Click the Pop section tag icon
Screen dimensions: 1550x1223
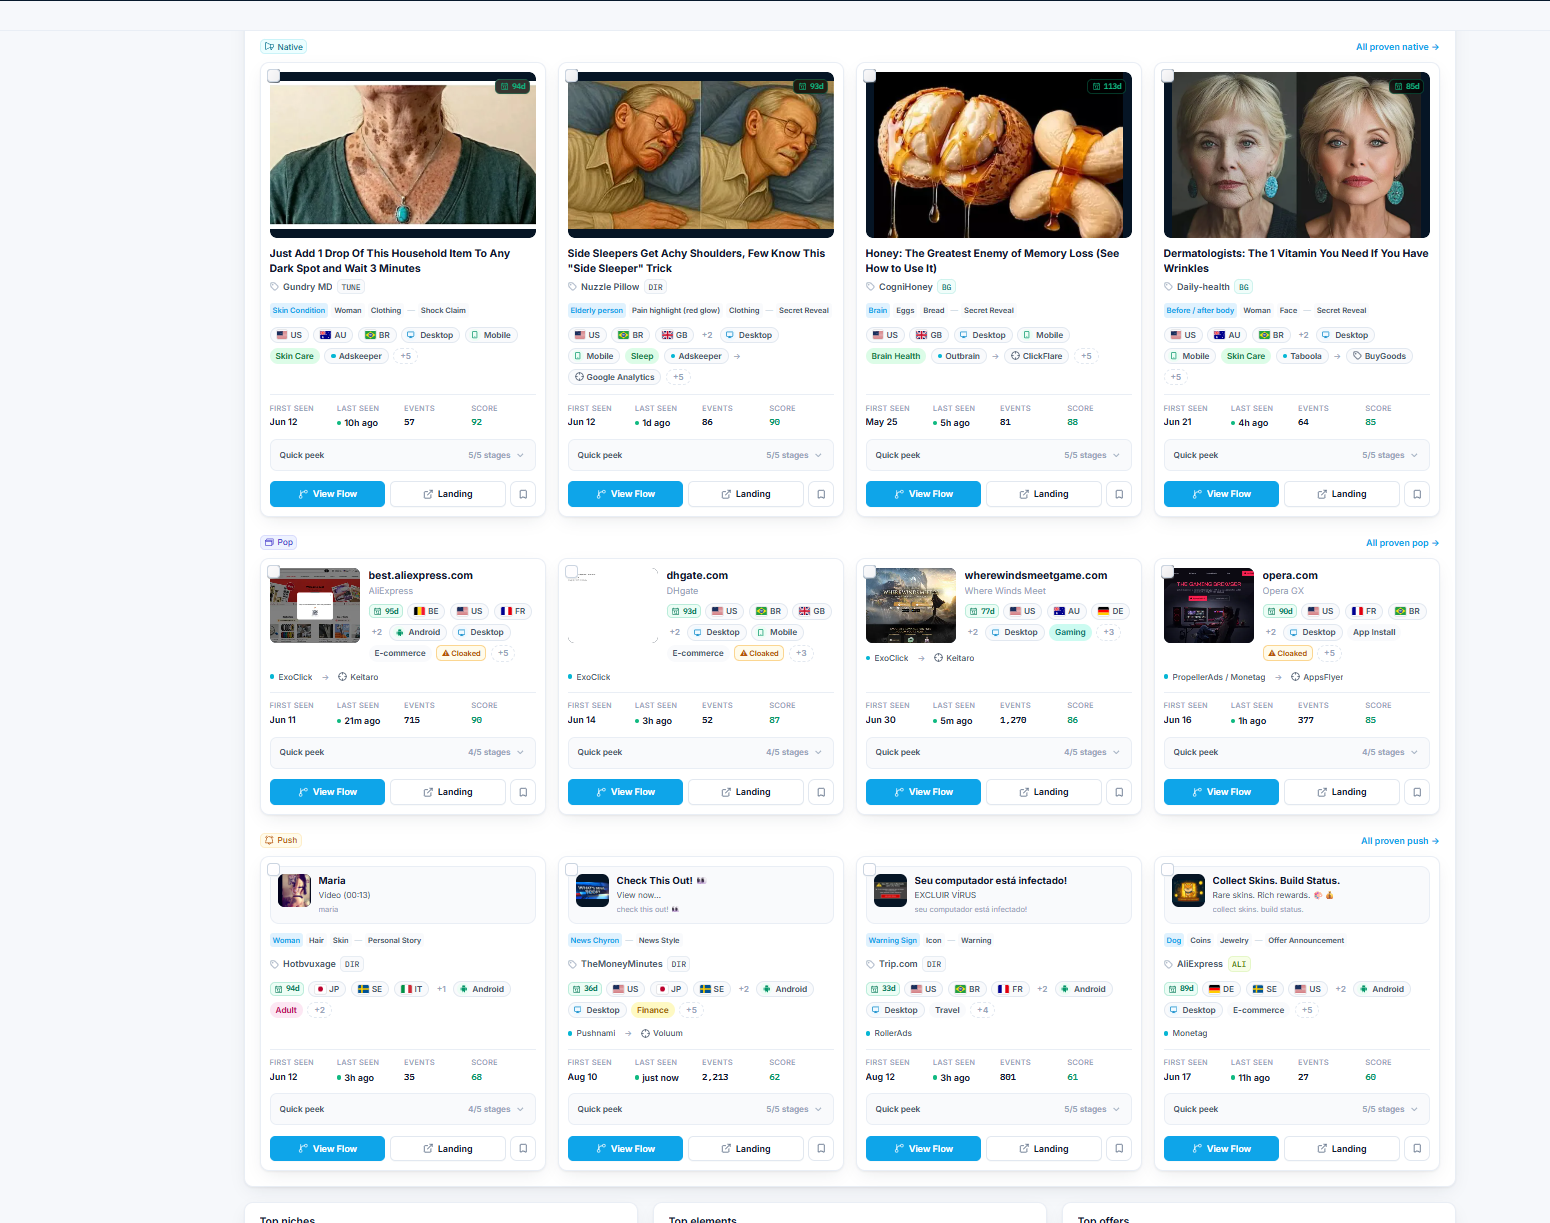pos(270,542)
